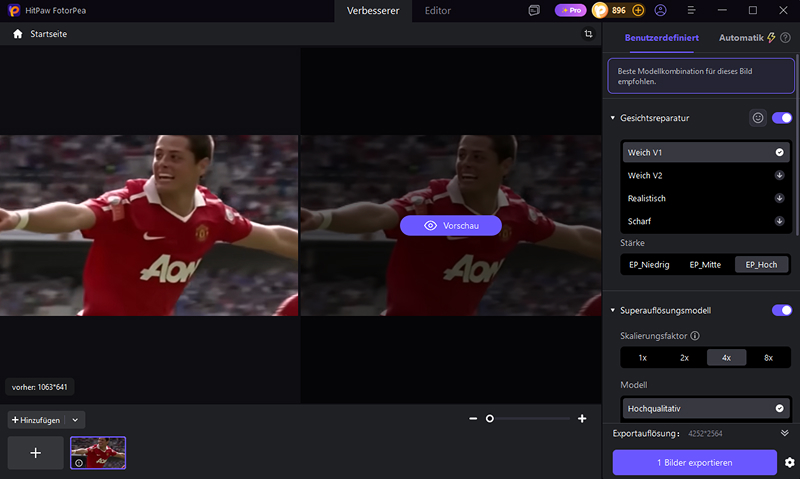Viewport: 800px width, 479px height.
Task: Click the original image preview
Action: [149, 225]
